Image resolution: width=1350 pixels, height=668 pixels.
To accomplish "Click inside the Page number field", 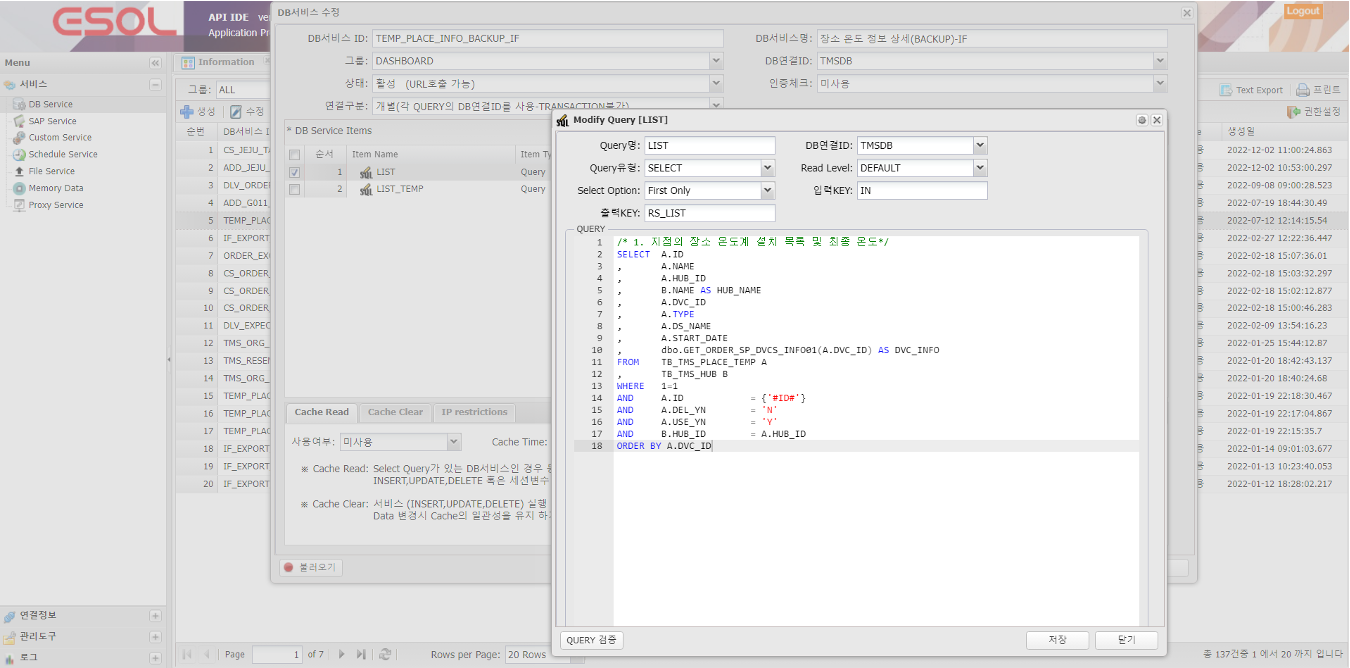I will coord(277,654).
